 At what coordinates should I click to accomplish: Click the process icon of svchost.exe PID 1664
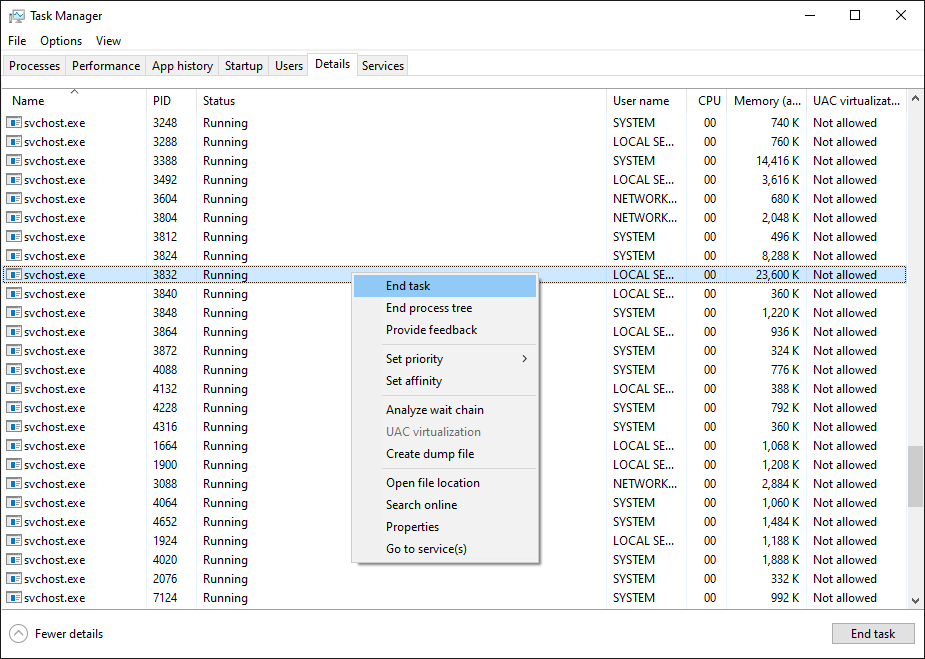tap(14, 445)
